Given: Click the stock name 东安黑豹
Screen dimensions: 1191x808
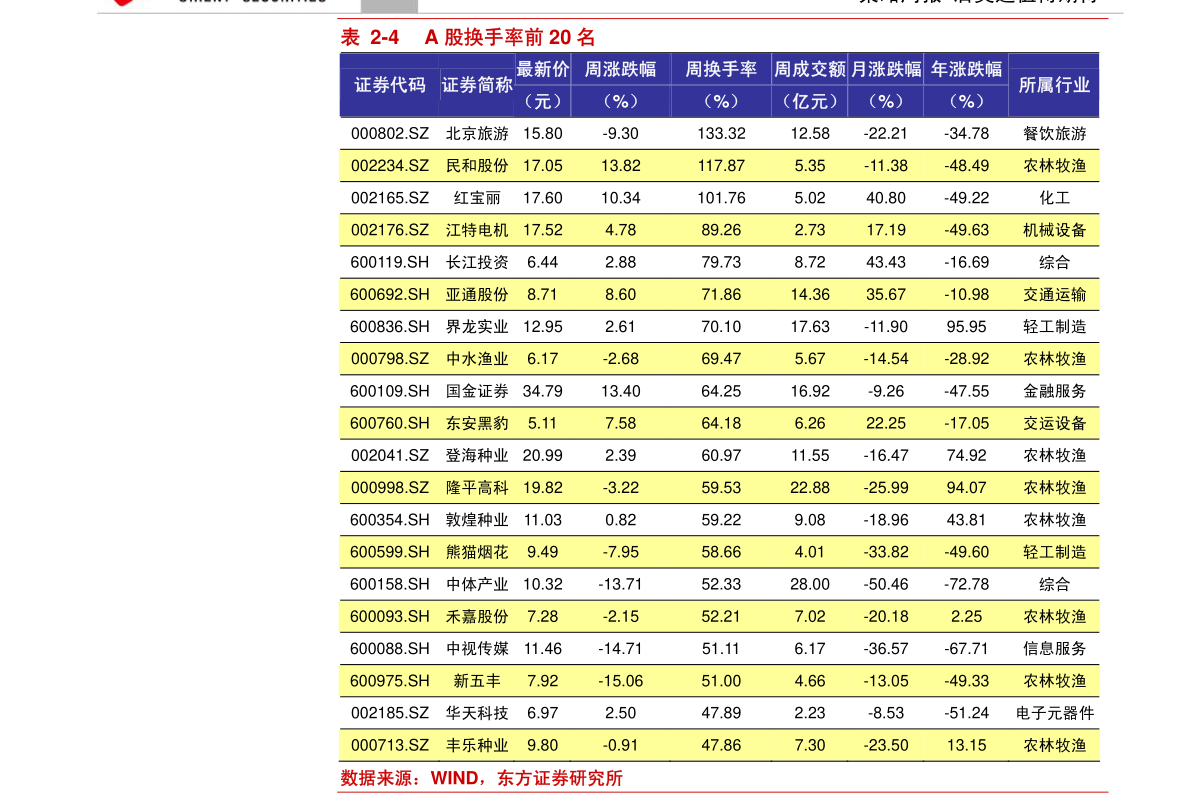Looking at the screenshot, I should pyautogui.click(x=477, y=423).
